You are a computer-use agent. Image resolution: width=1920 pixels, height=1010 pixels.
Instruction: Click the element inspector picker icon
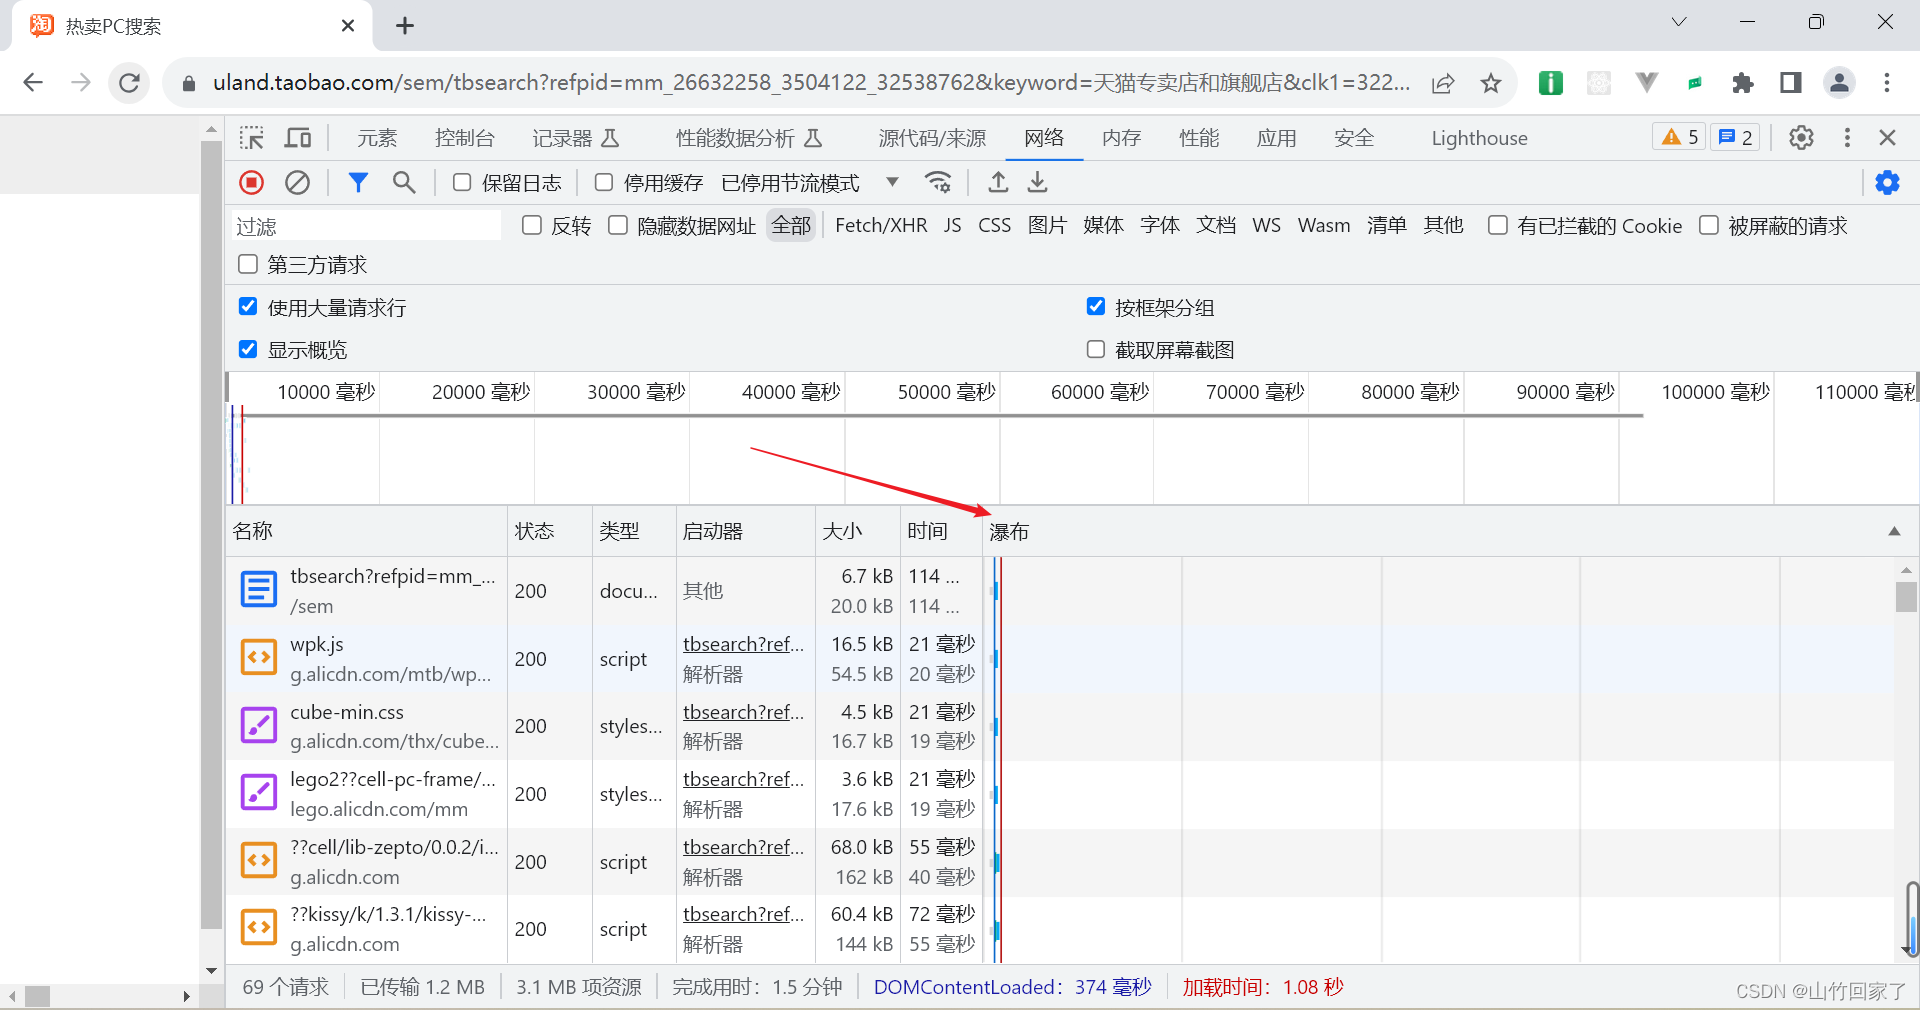(252, 138)
